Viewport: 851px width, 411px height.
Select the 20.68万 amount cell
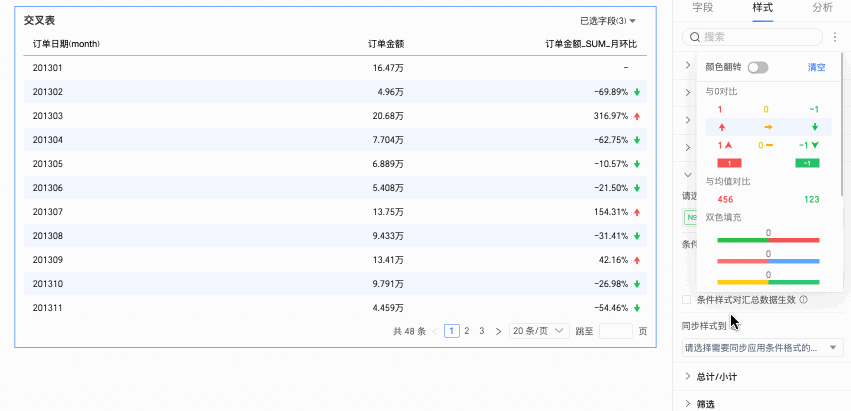coord(386,116)
